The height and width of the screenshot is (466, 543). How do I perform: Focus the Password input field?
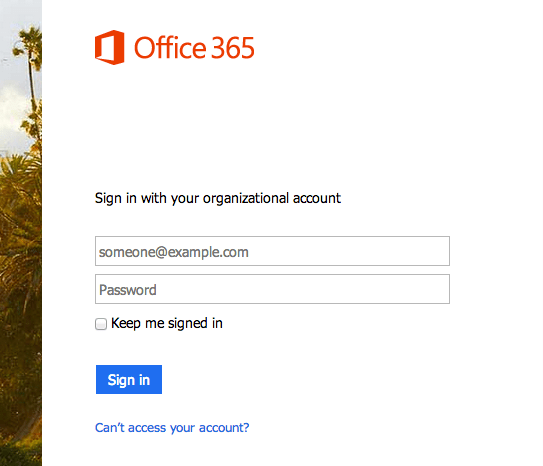[x=272, y=289]
